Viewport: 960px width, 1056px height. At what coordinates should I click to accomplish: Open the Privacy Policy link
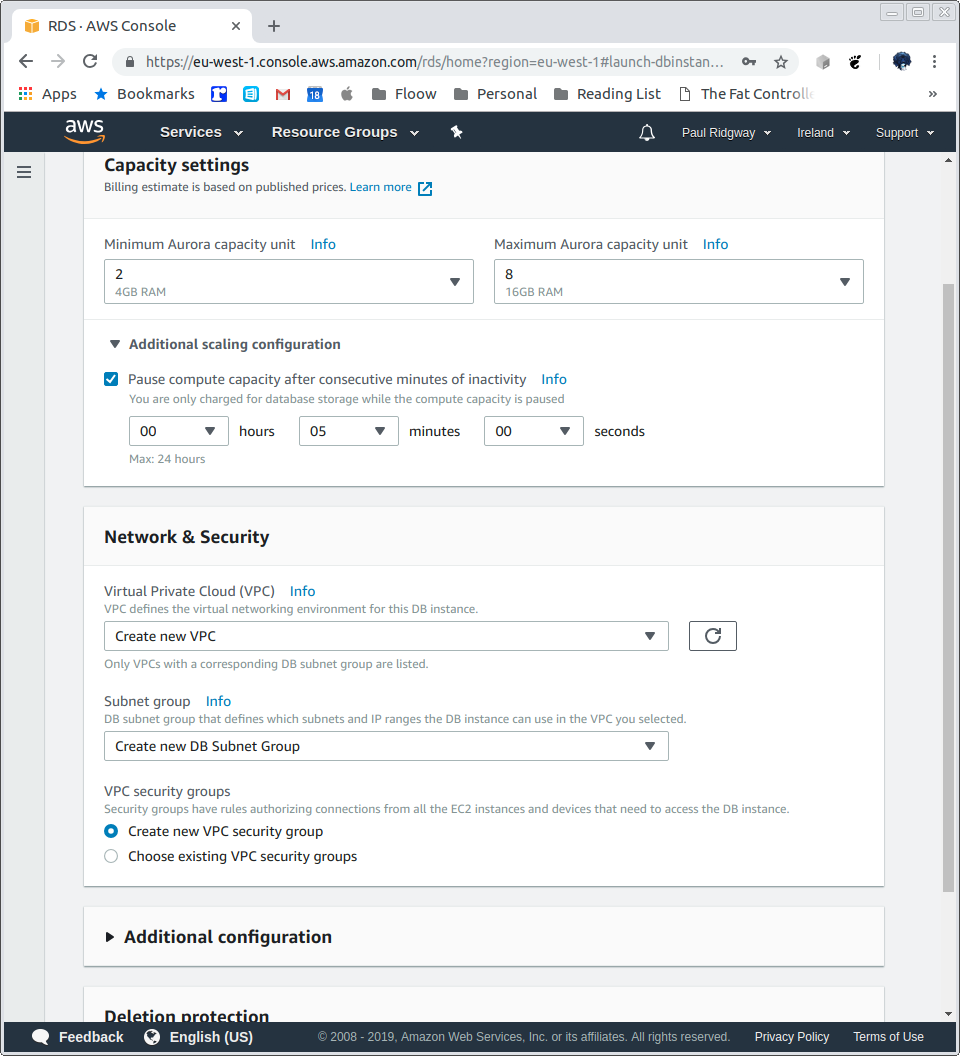pyautogui.click(x=791, y=1036)
